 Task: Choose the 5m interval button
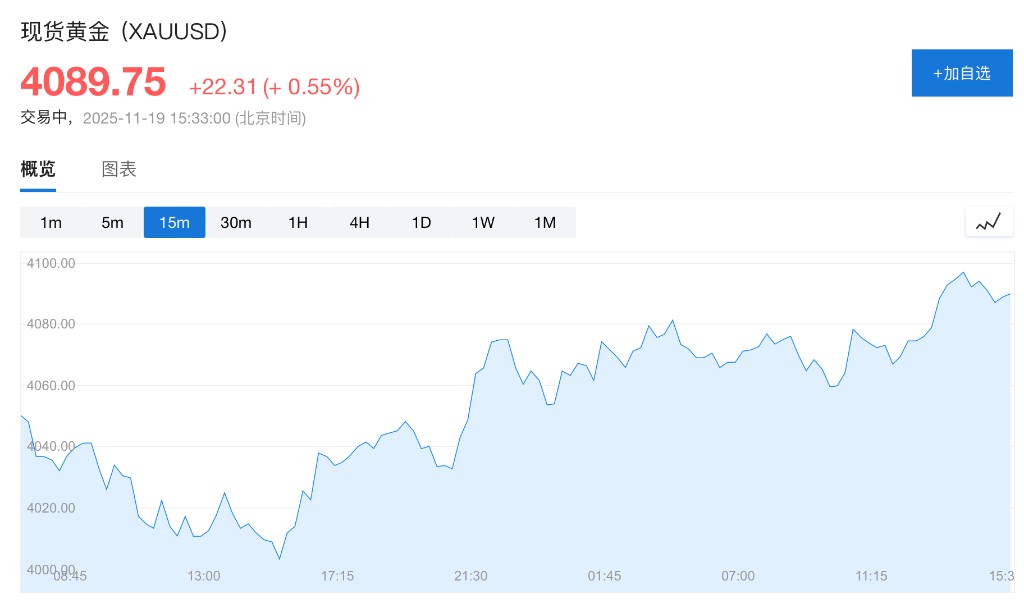(x=112, y=222)
